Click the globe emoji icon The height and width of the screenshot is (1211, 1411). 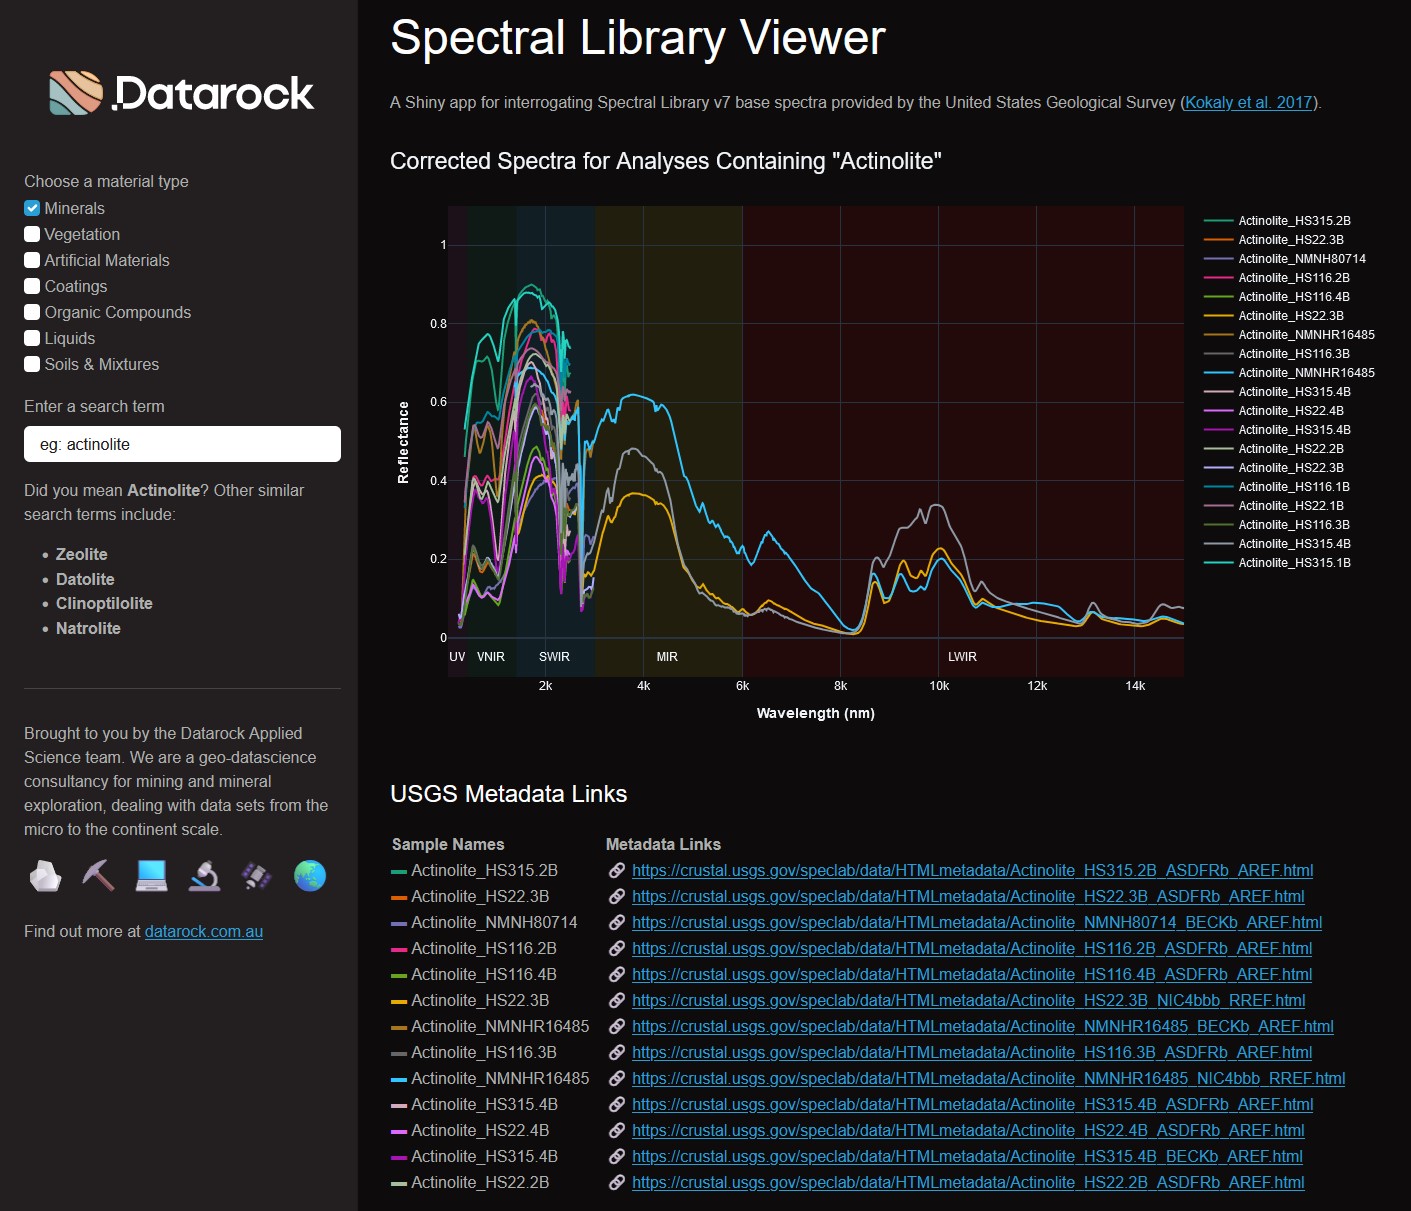point(310,876)
